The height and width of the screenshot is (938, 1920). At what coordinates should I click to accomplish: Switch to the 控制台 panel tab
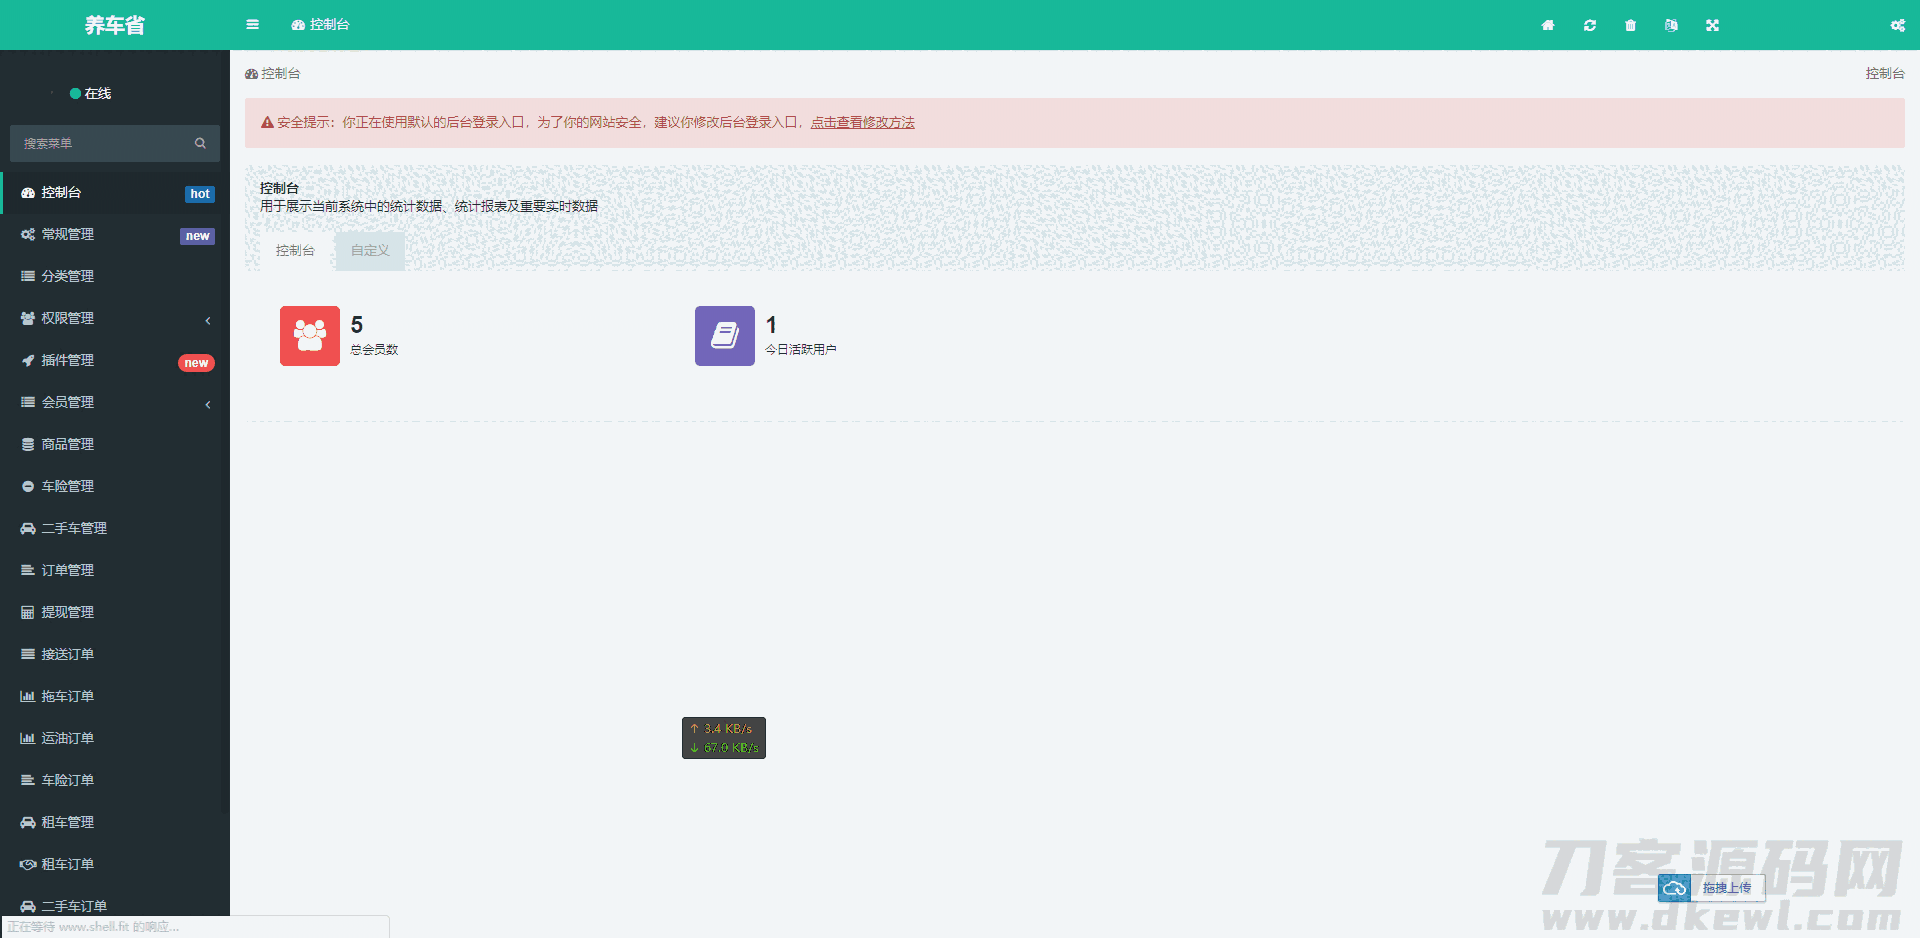[295, 251]
